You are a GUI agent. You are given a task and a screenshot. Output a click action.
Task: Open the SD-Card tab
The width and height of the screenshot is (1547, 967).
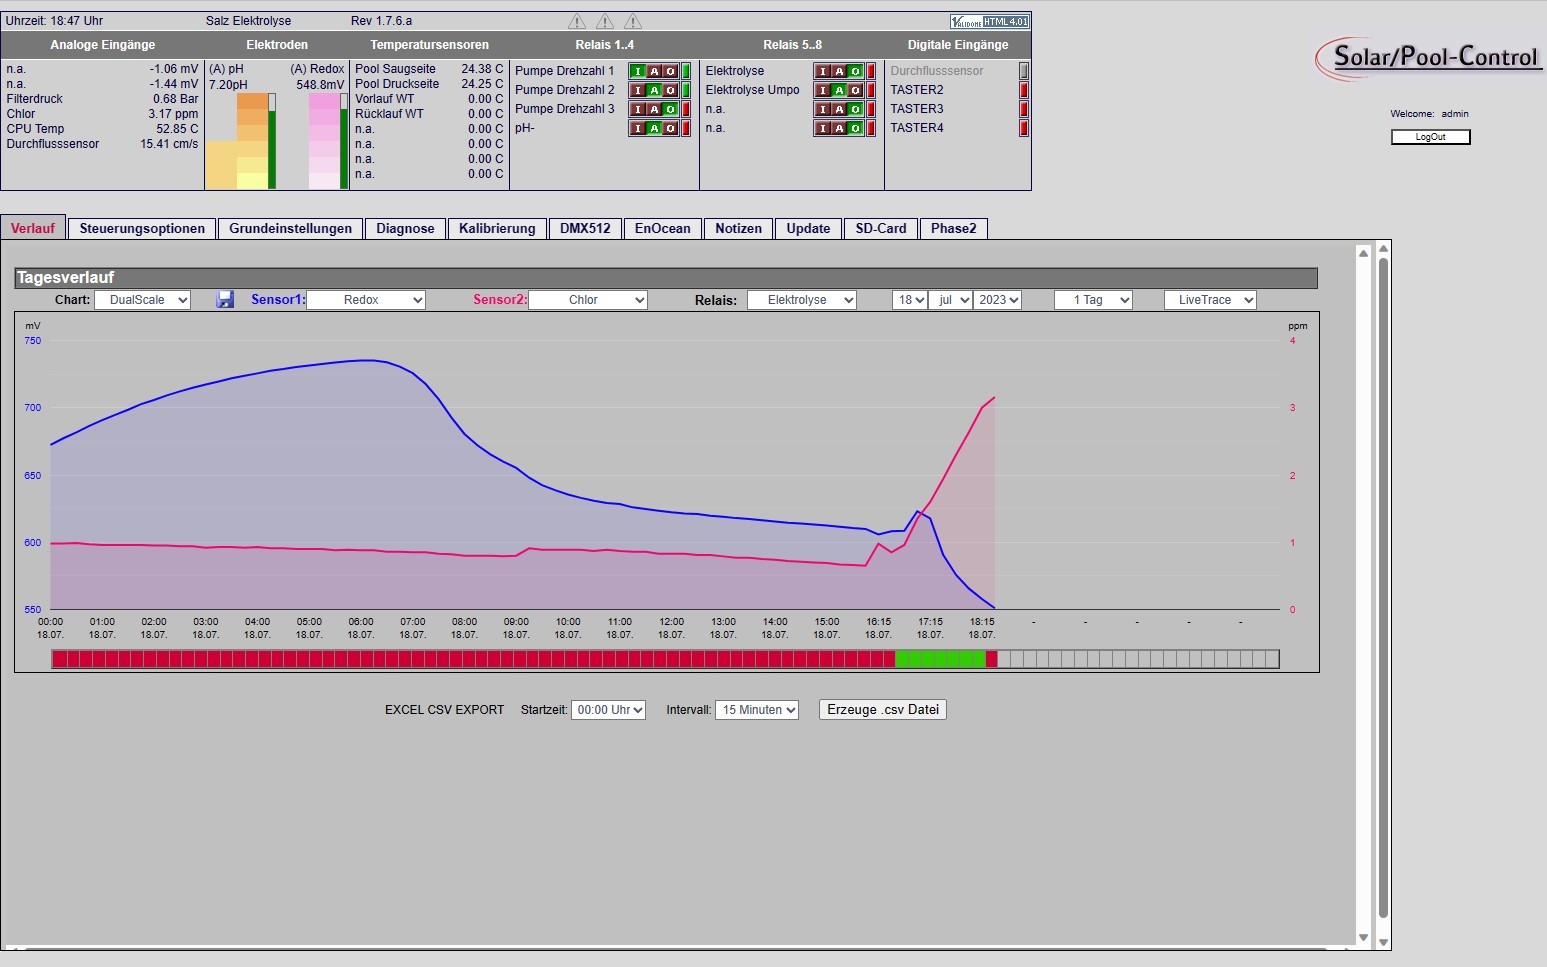[x=881, y=229]
